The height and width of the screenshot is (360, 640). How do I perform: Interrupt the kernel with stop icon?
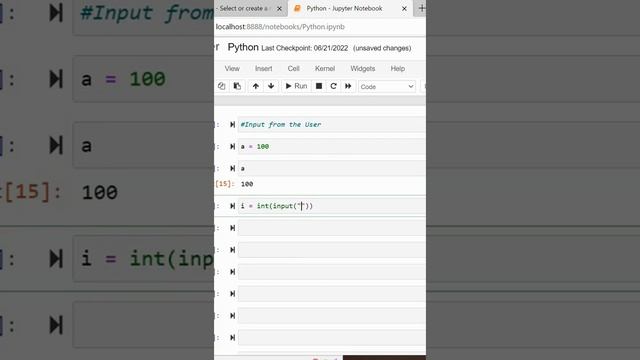point(319,86)
